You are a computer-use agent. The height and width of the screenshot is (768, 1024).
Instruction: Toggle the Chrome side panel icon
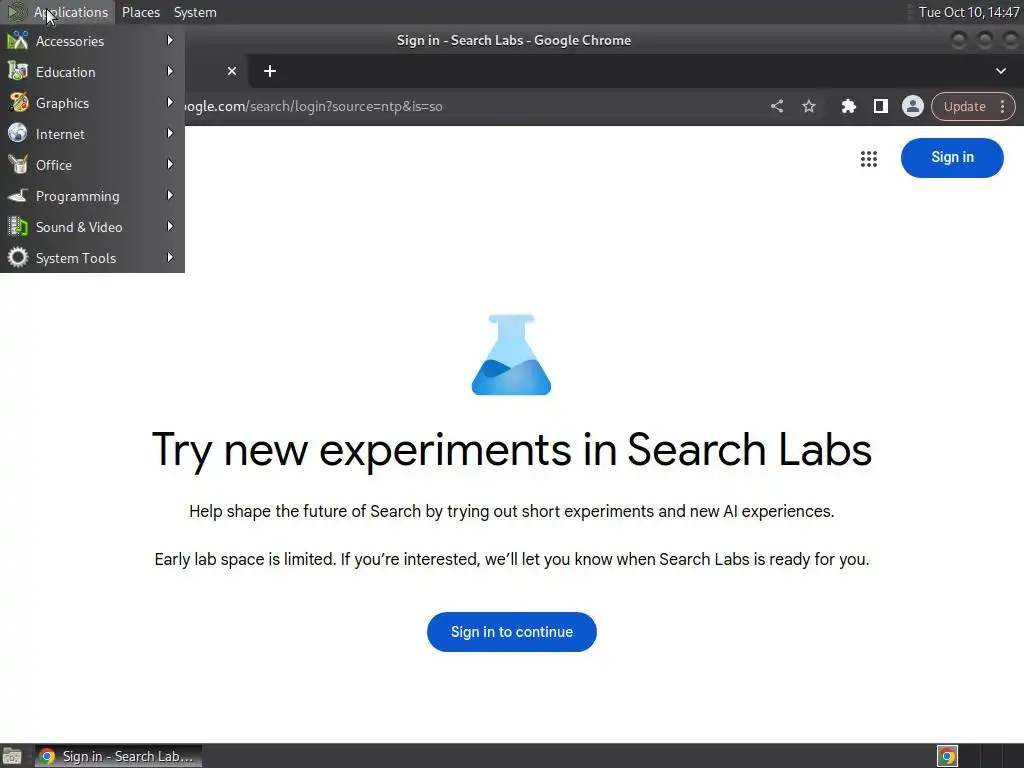click(880, 106)
